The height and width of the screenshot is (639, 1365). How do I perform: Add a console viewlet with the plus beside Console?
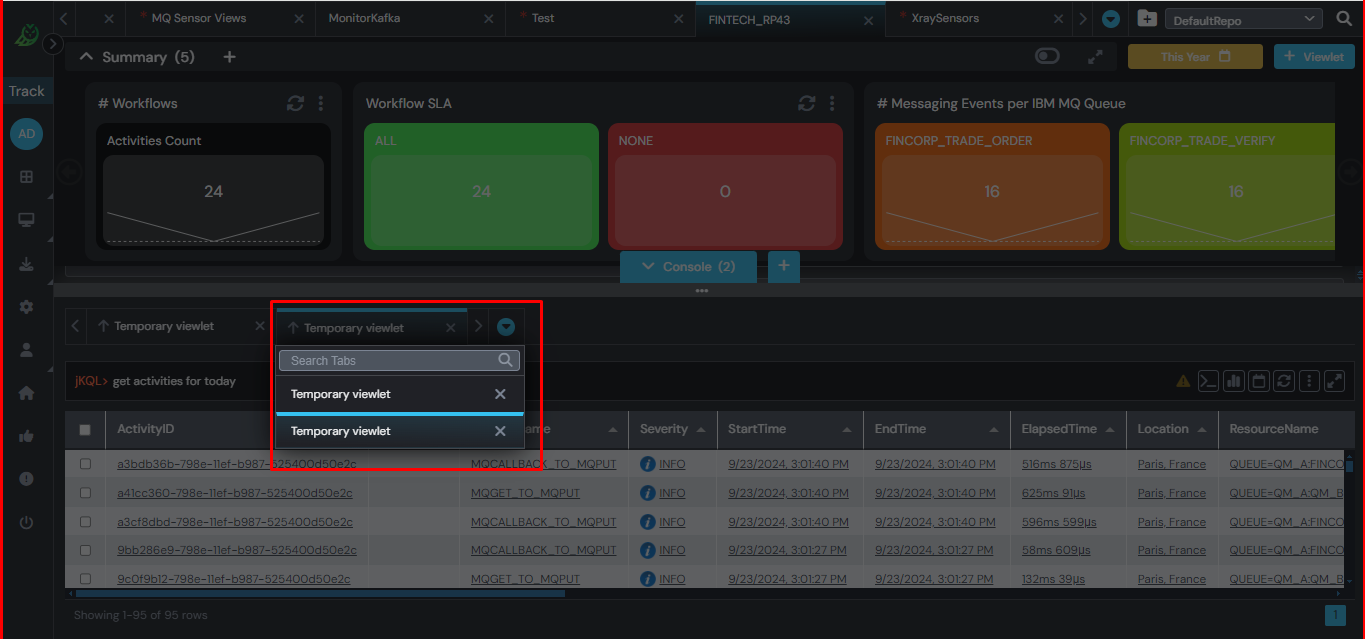[x=784, y=266]
